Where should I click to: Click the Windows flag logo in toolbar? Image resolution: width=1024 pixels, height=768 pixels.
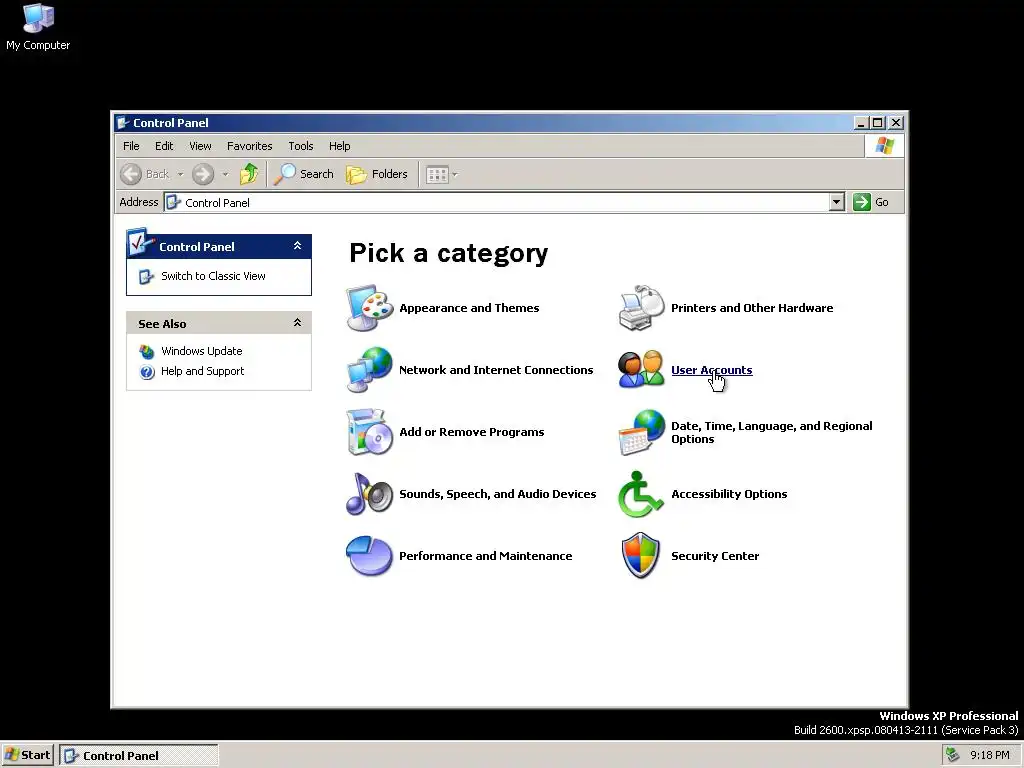point(884,146)
